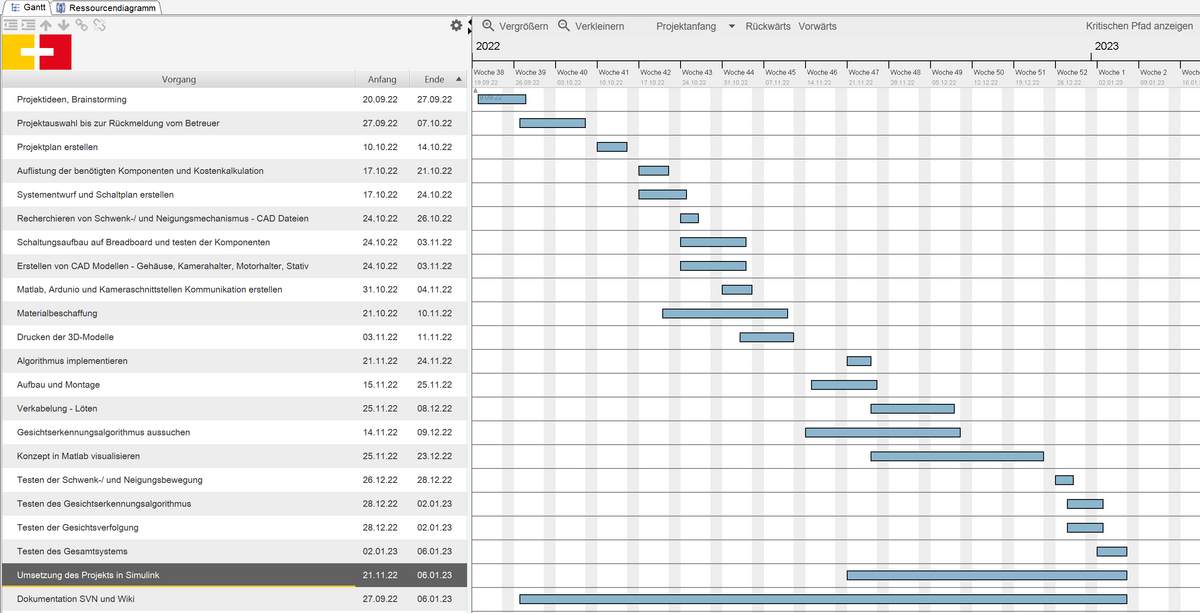Select the Gantt tab
Viewport: 1200px width, 613px height.
(32, 7)
